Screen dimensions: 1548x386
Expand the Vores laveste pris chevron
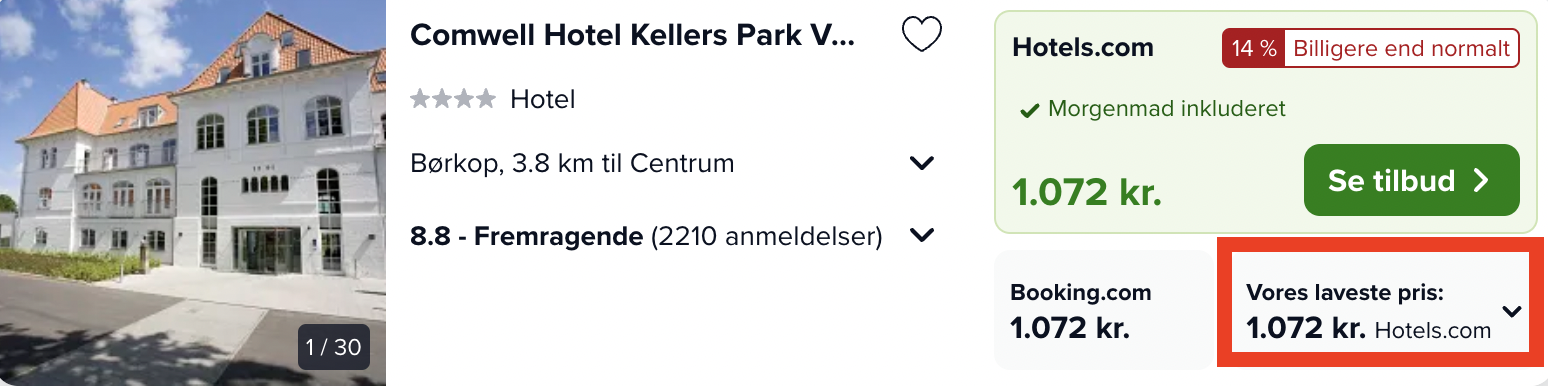point(1511,311)
